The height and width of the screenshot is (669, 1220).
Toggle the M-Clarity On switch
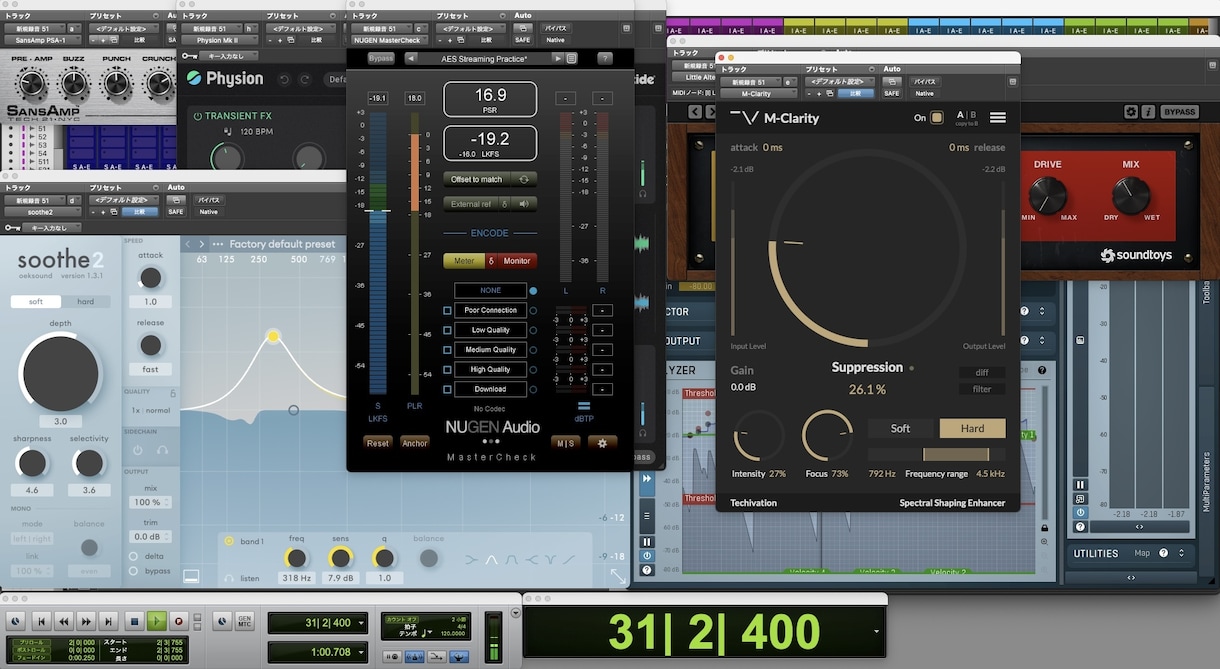[x=937, y=117]
